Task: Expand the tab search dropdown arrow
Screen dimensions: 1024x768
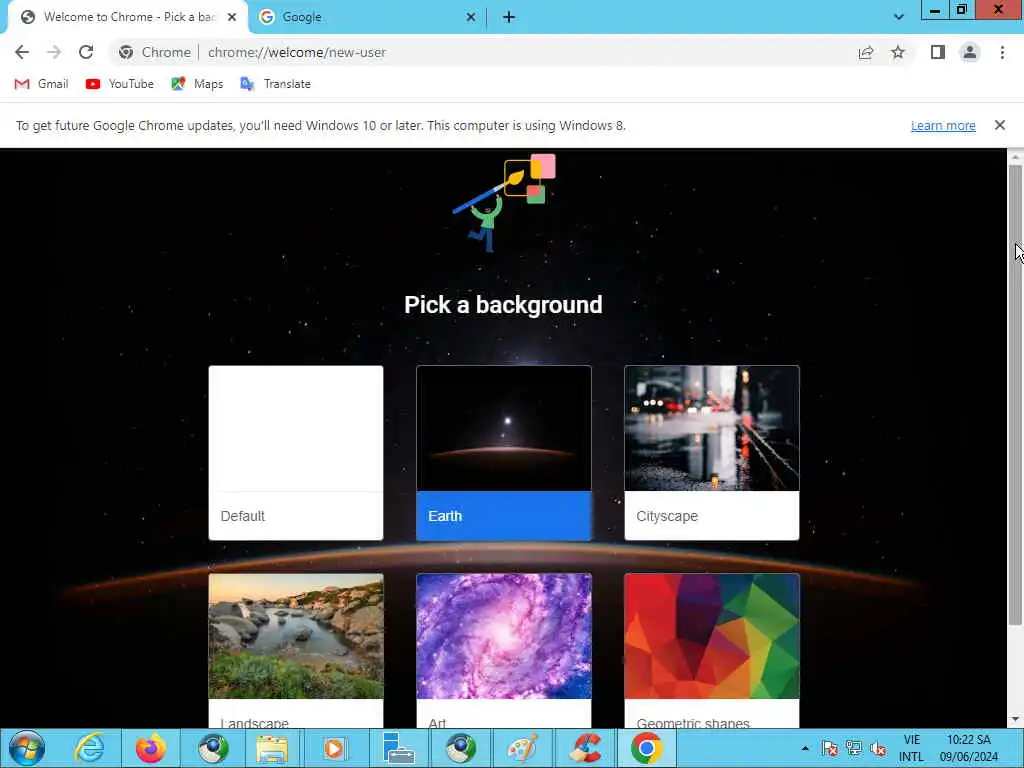Action: pyautogui.click(x=899, y=17)
